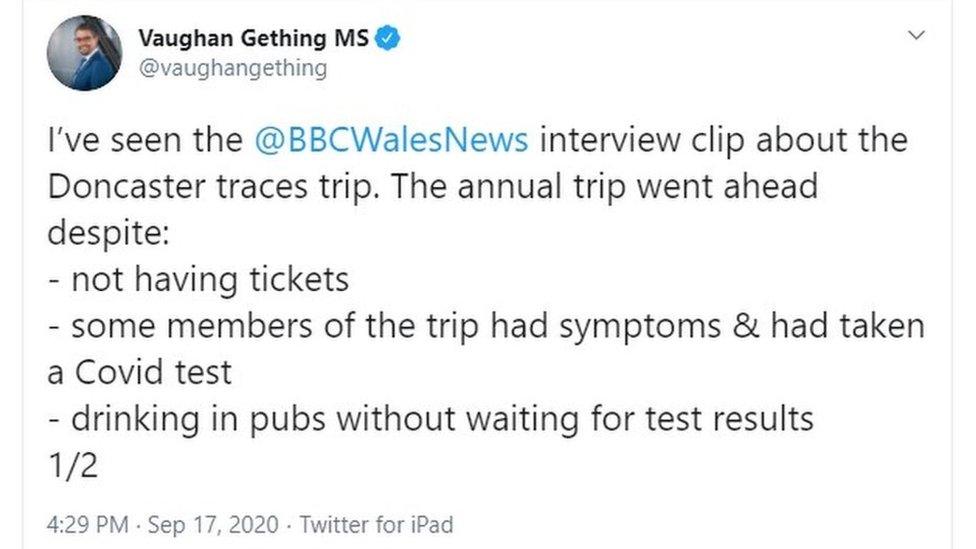This screenshot has height=549, width=976.
Task: Click the word 'despite:' in the tweet
Action: (x=109, y=232)
